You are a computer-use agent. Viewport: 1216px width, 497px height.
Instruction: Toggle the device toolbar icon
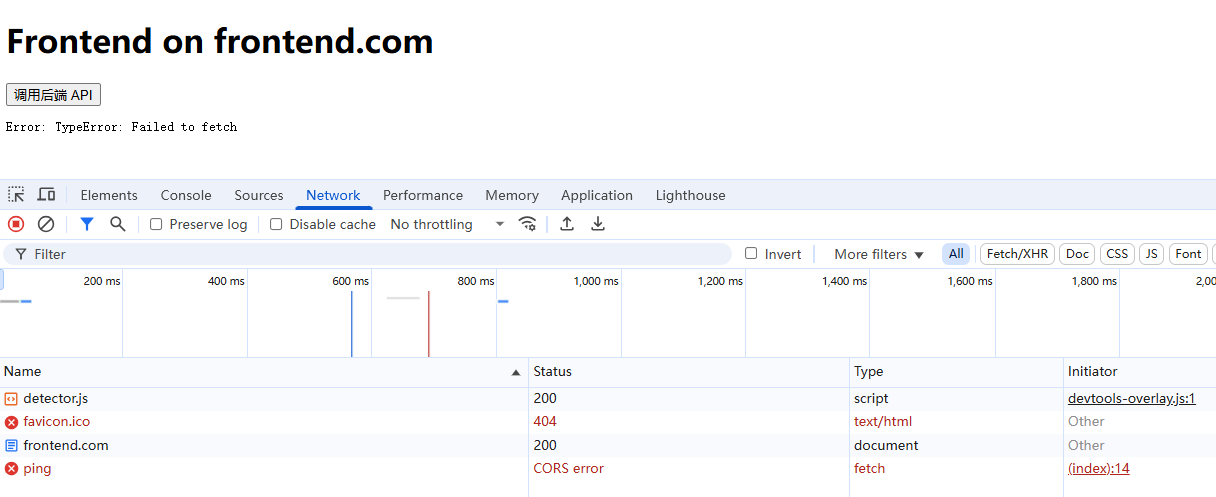[46, 195]
